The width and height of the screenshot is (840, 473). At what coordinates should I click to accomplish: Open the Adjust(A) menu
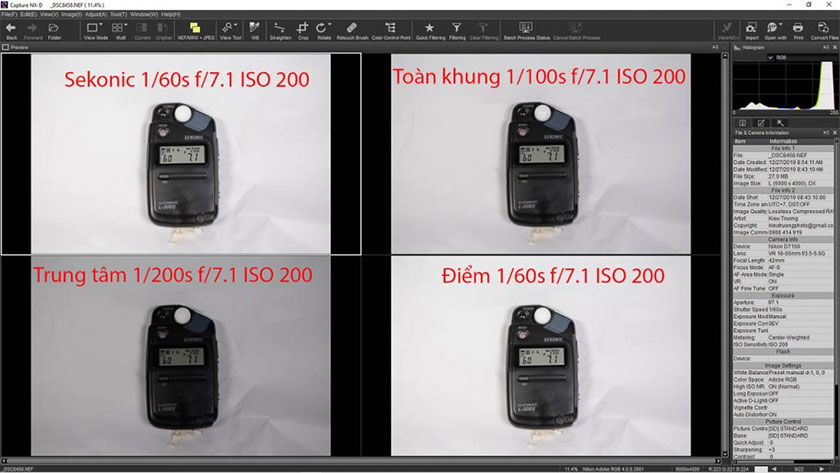[x=96, y=14]
